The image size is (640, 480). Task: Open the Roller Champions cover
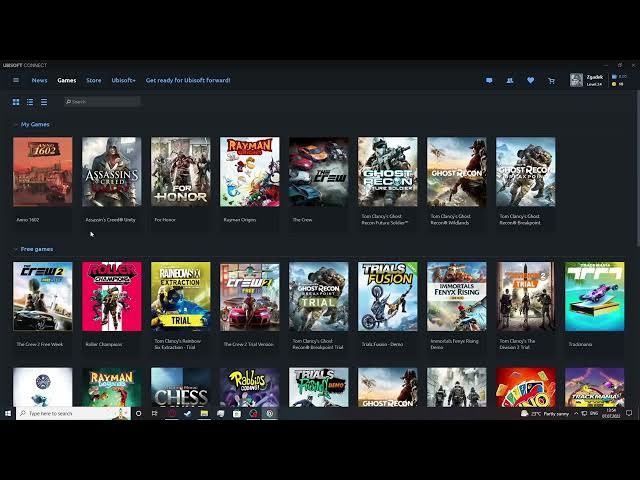pyautogui.click(x=111, y=296)
